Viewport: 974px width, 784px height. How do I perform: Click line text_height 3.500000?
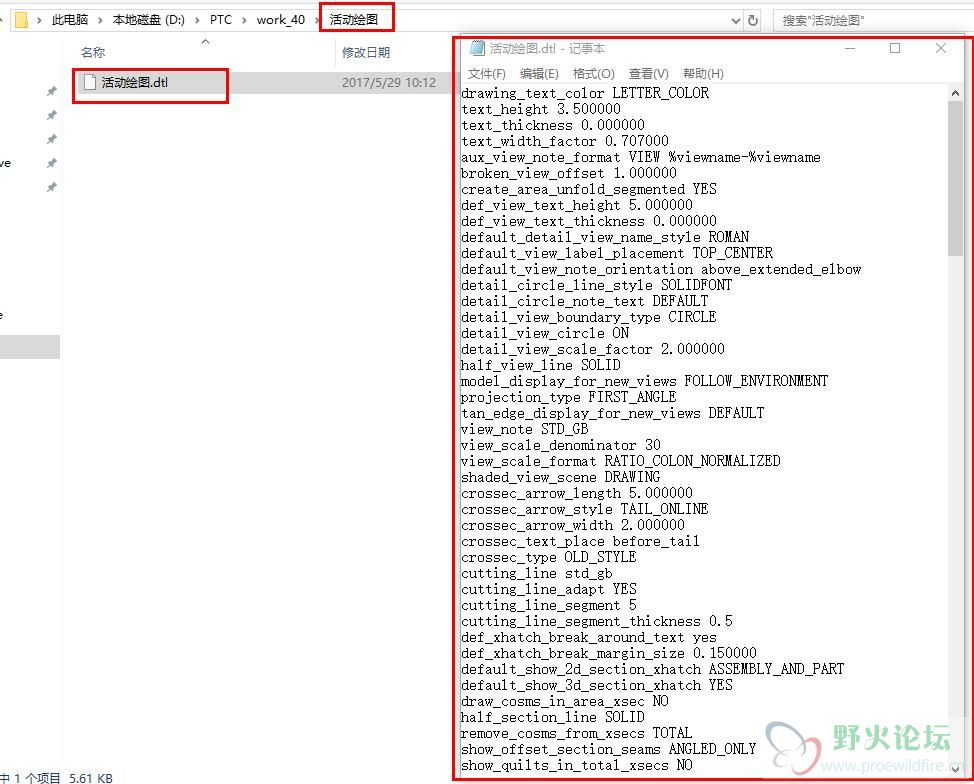pos(540,109)
